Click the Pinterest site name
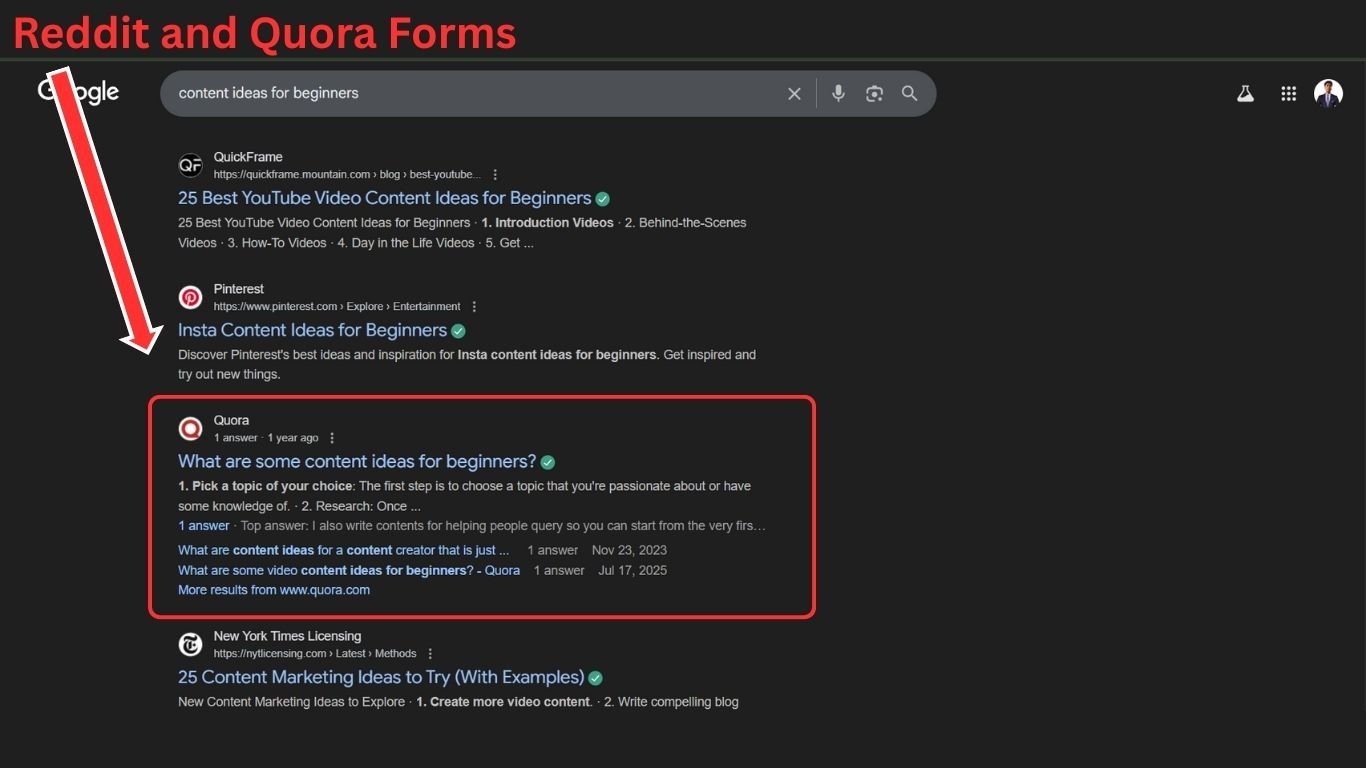Screen dimensions: 1366x768 click(x=239, y=289)
